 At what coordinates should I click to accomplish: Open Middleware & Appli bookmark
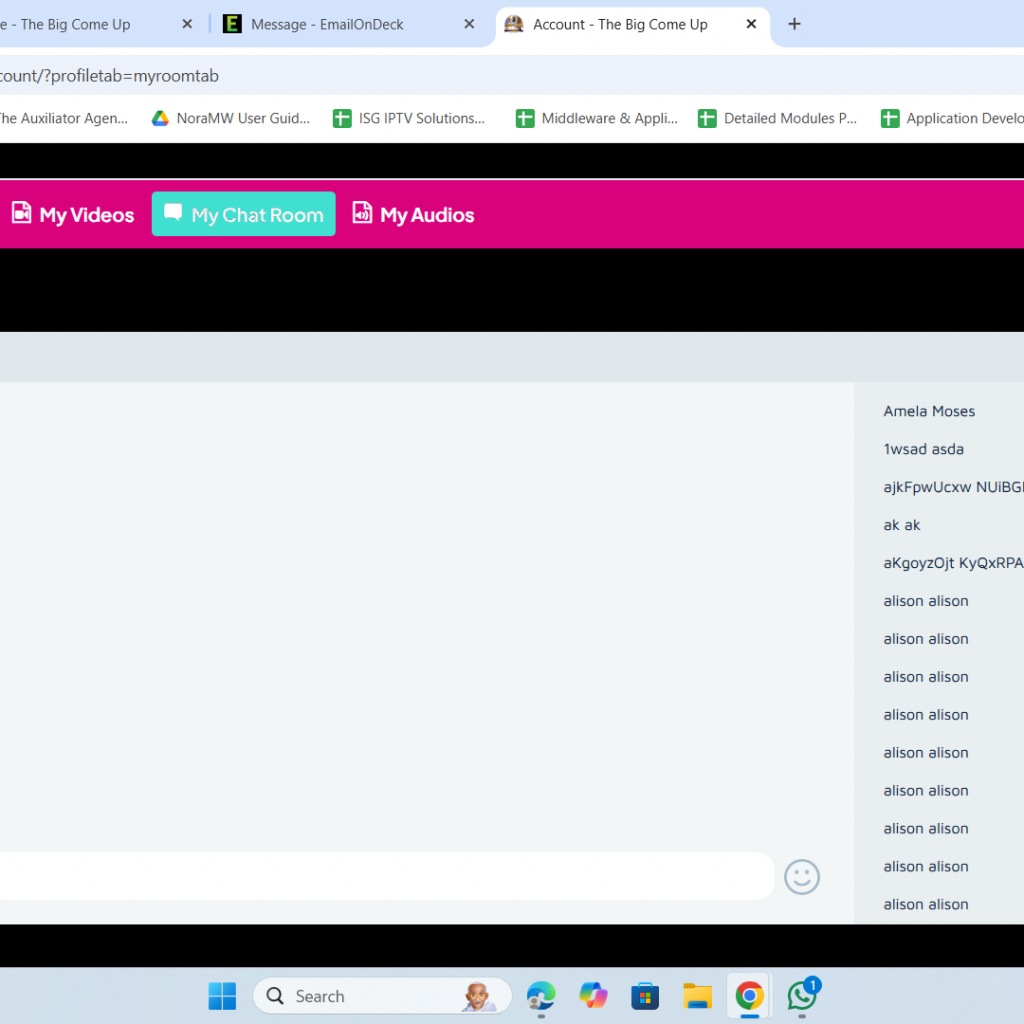click(596, 118)
